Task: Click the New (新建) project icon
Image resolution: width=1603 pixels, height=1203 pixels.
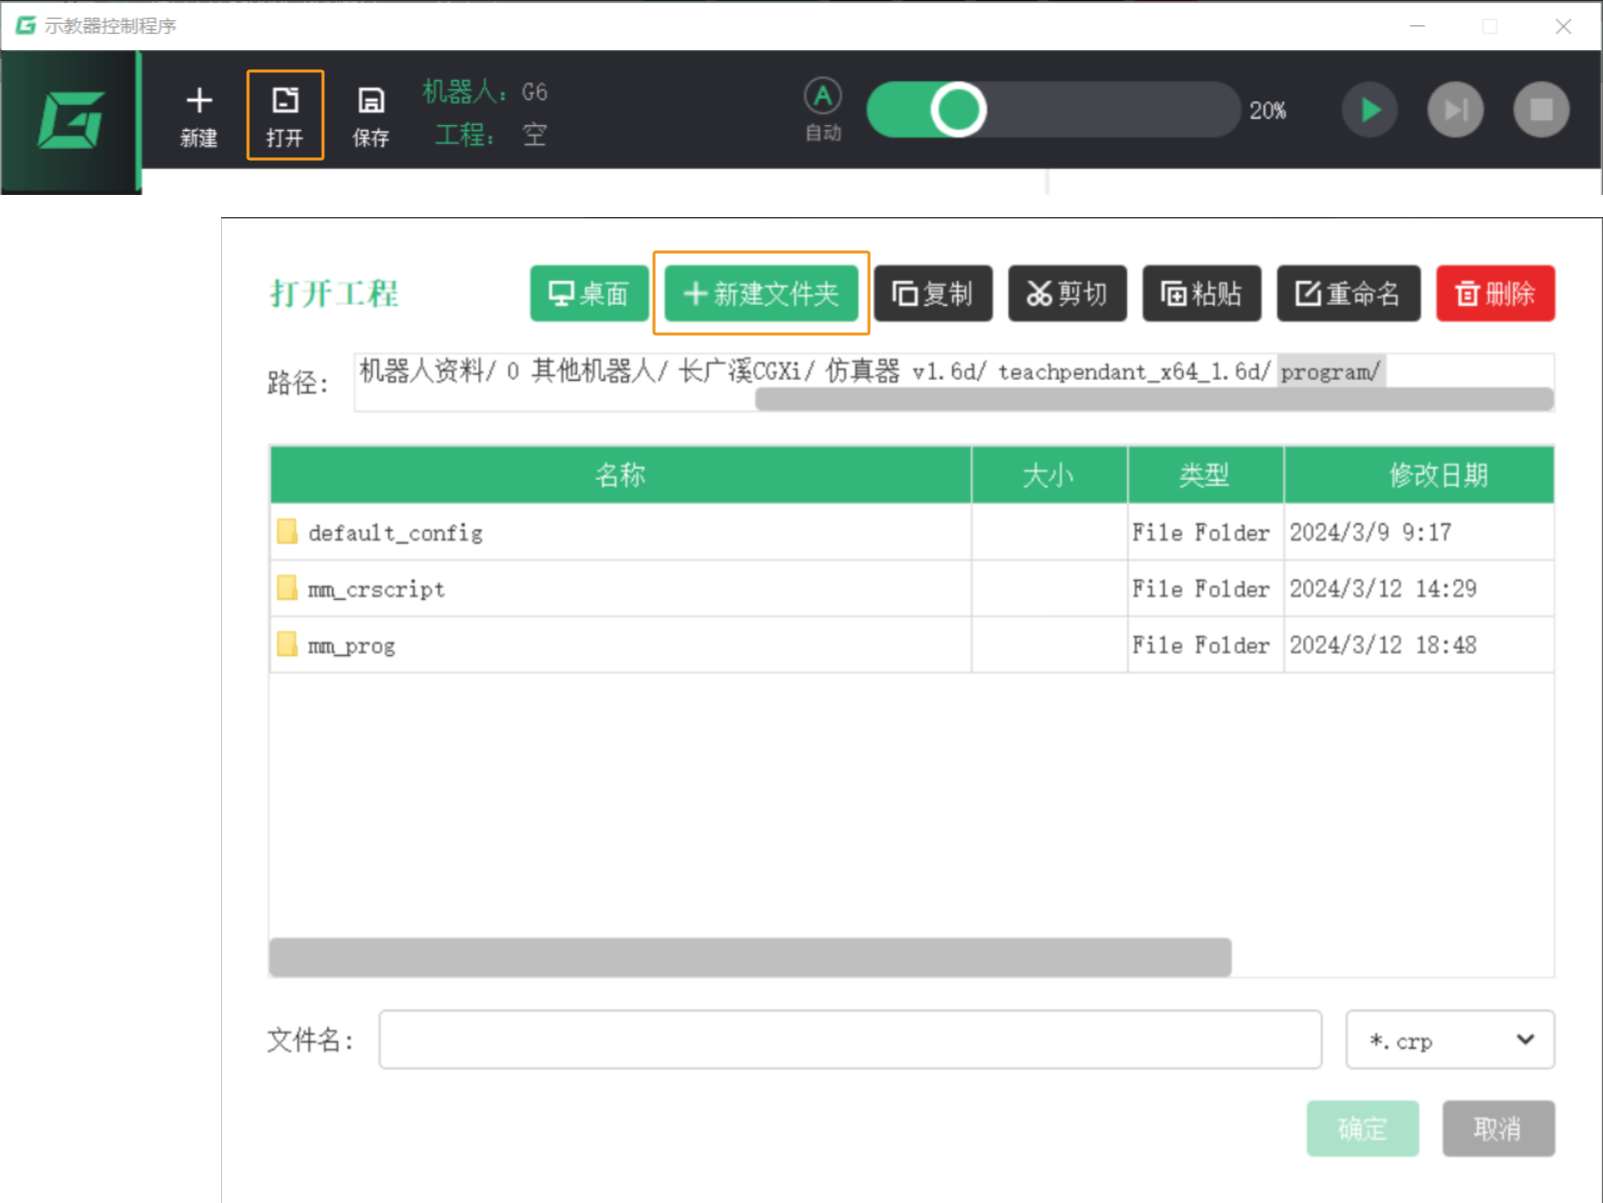Action: (x=199, y=115)
